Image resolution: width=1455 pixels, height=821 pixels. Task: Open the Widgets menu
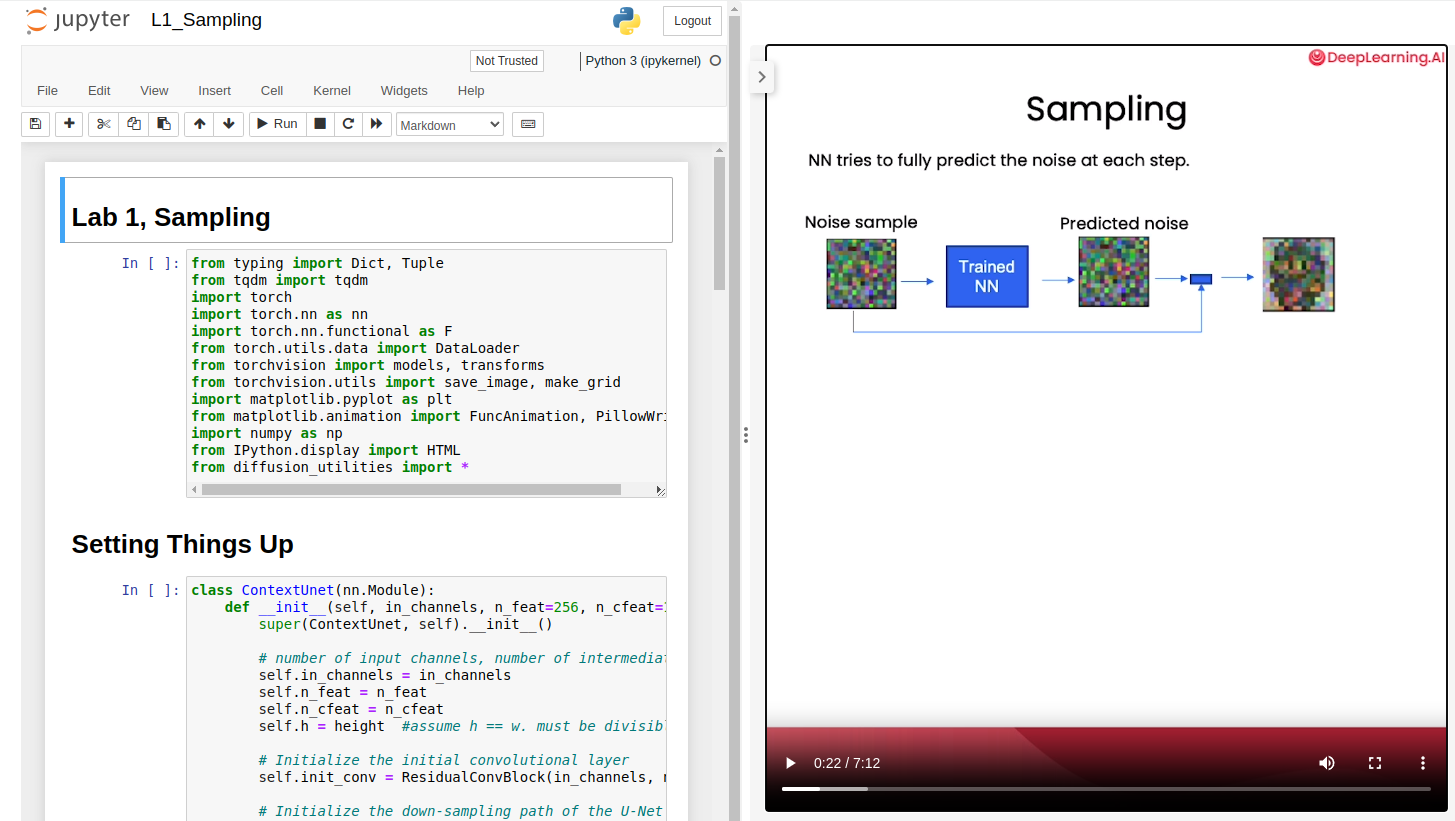pyautogui.click(x=404, y=90)
